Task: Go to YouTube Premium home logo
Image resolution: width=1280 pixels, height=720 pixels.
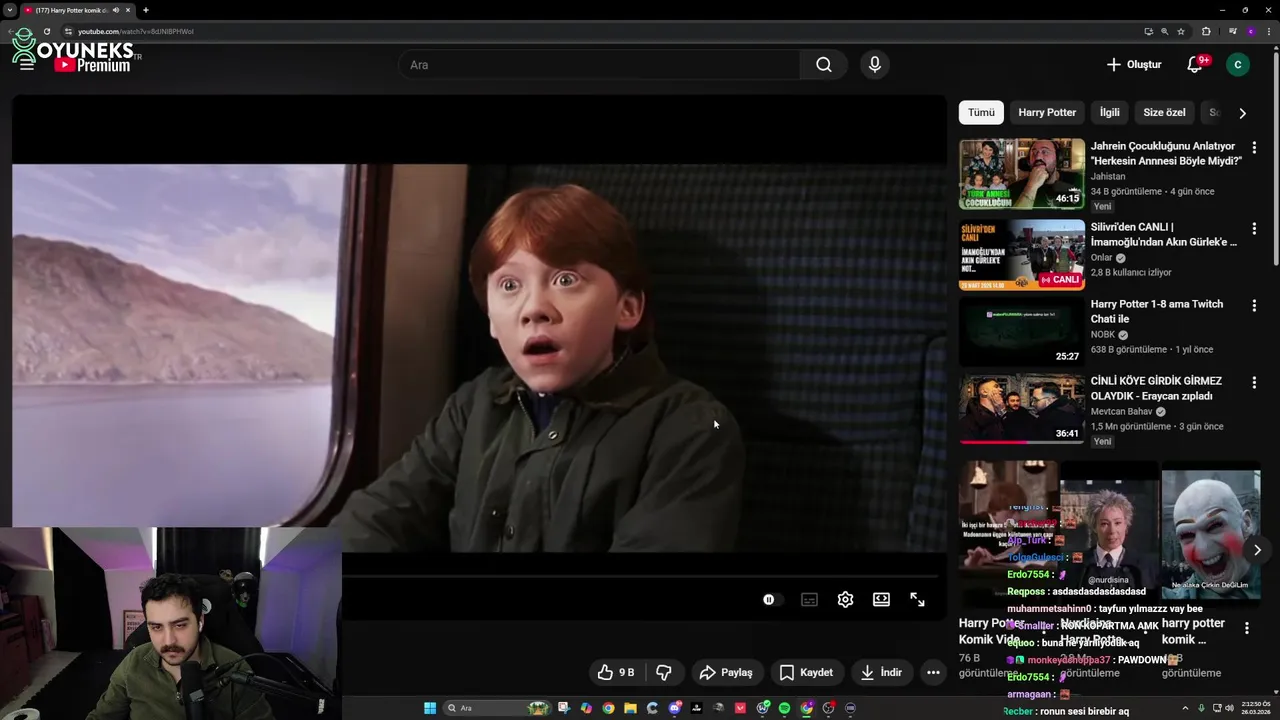Action: click(x=93, y=65)
